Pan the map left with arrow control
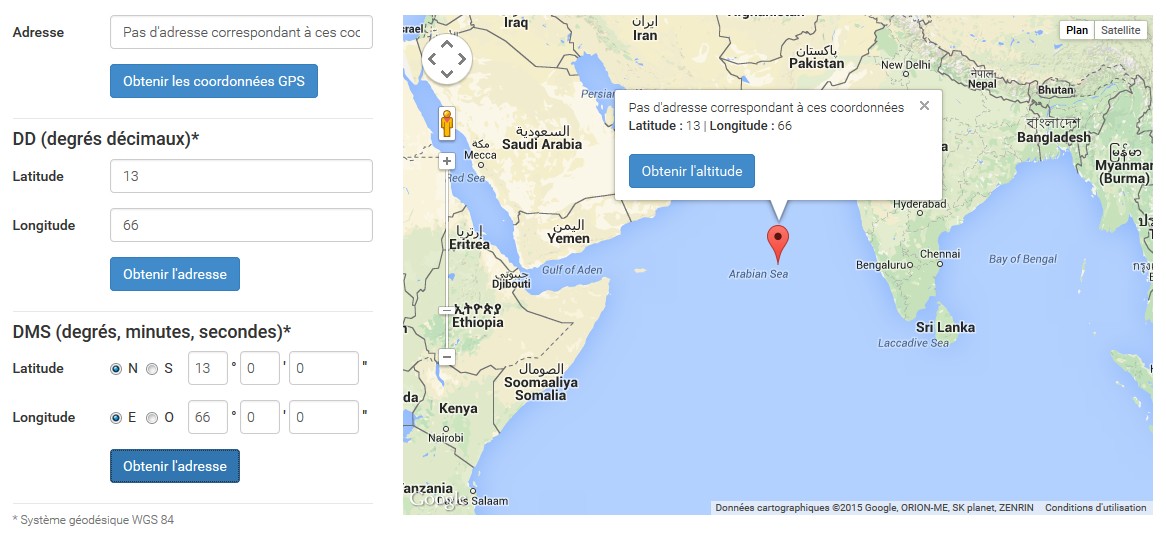Viewport: 1166px width, 537px height. [x=432, y=58]
